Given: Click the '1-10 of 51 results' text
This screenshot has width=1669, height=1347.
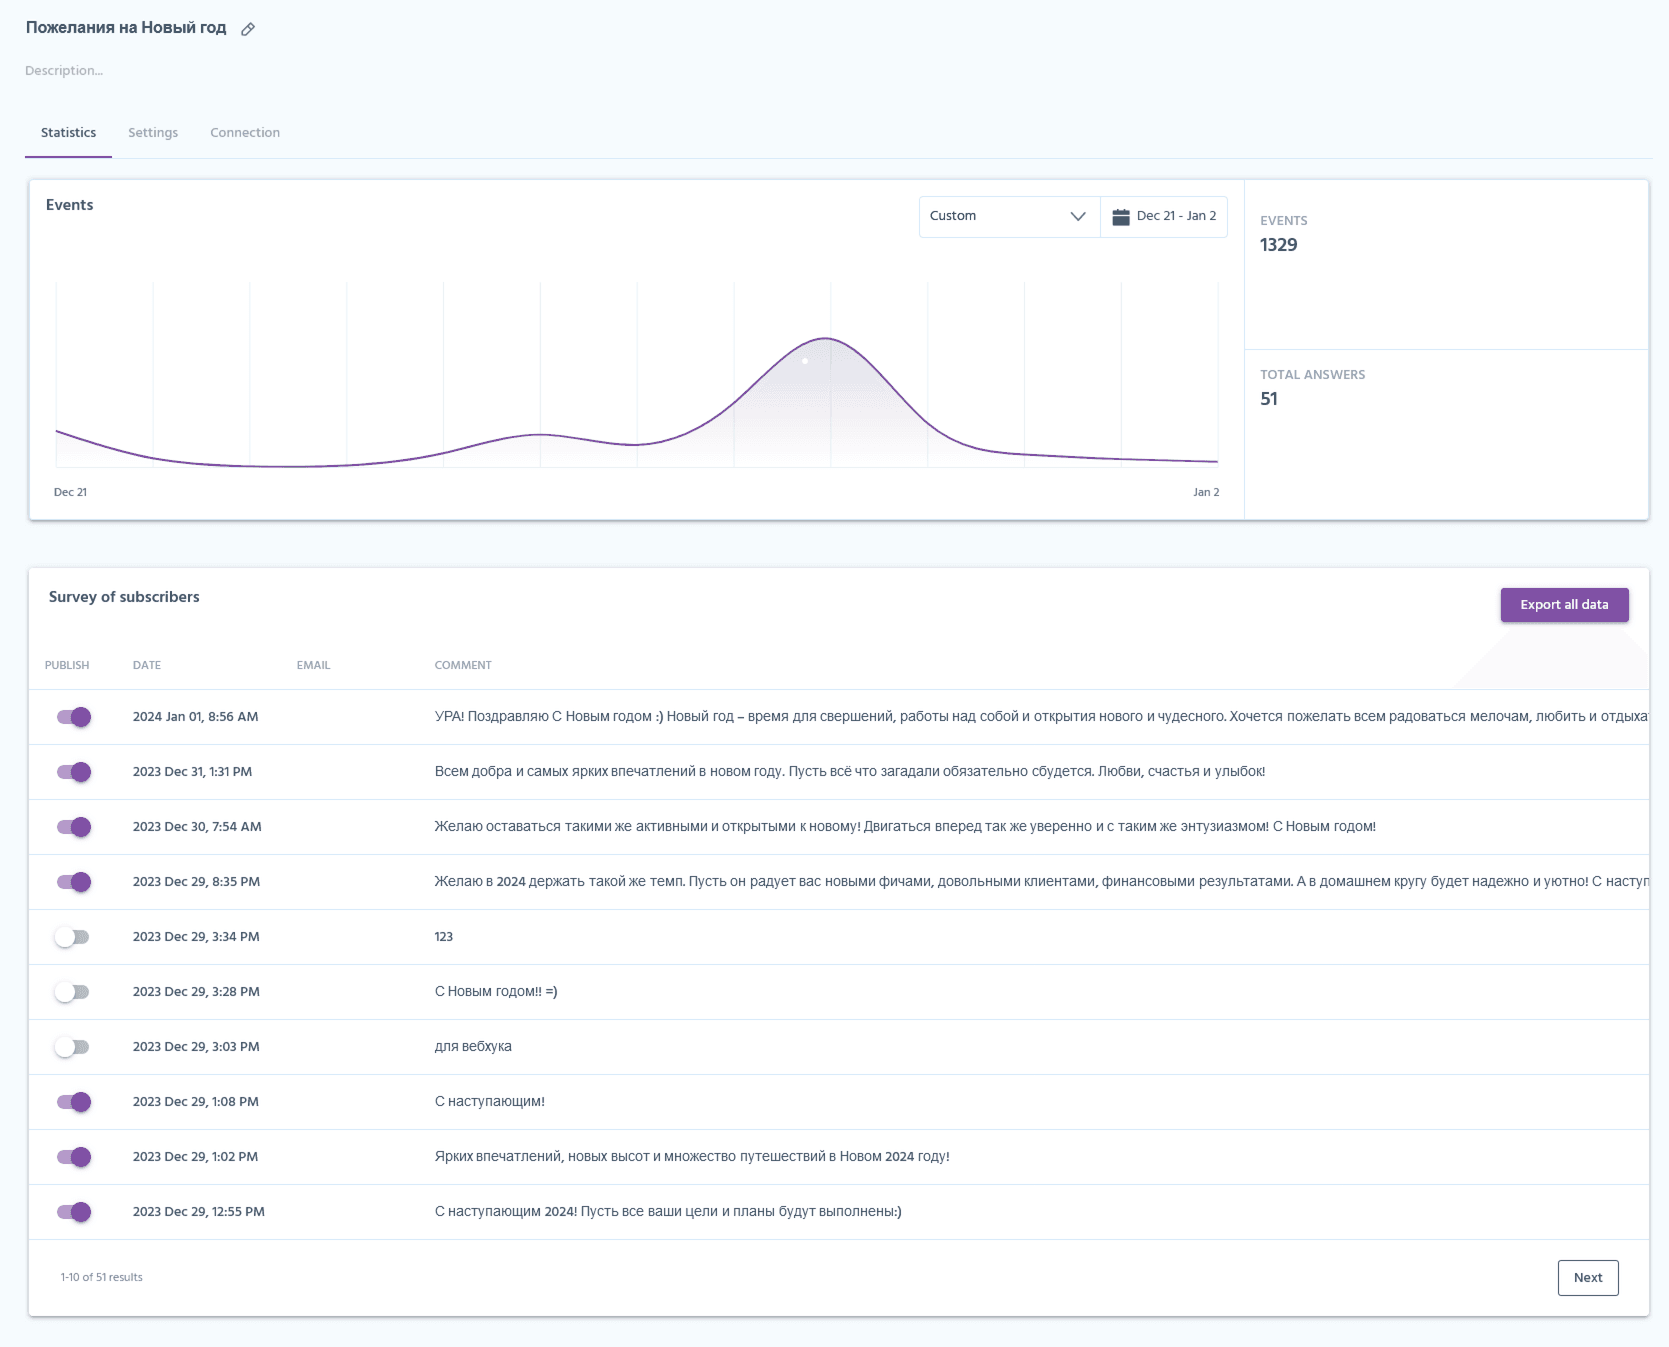Looking at the screenshot, I should 101,1278.
